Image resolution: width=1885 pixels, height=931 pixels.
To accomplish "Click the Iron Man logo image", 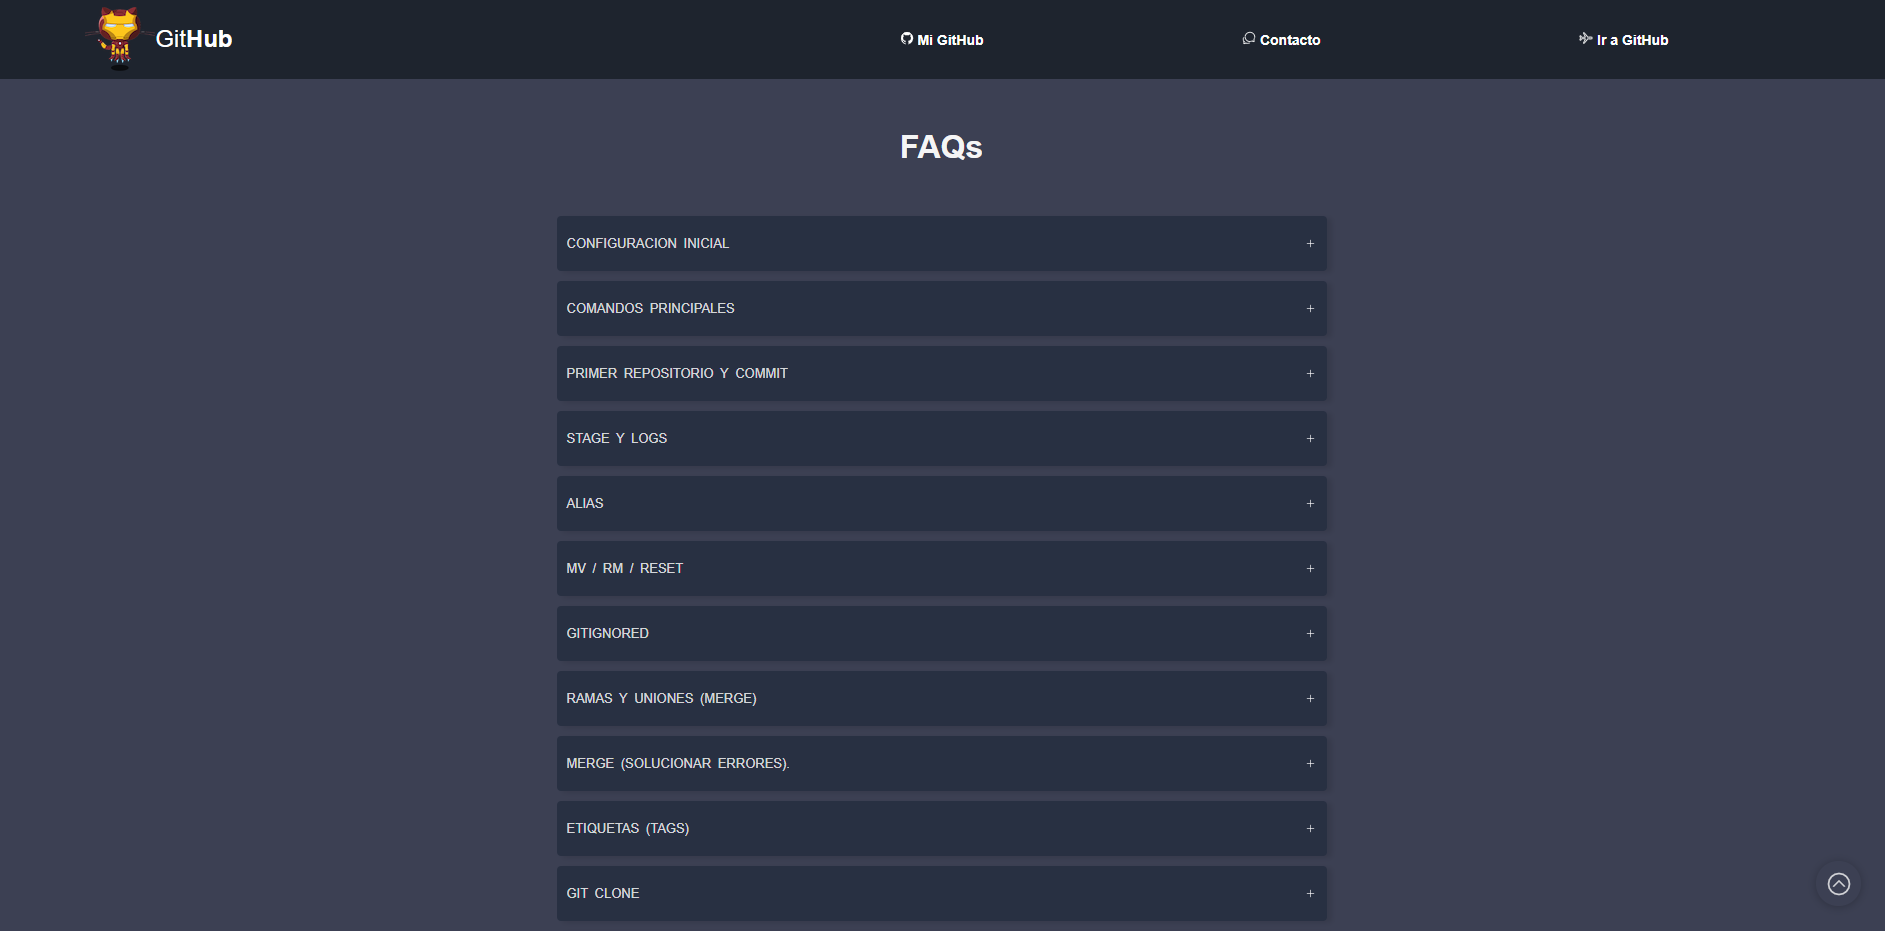I will (119, 38).
